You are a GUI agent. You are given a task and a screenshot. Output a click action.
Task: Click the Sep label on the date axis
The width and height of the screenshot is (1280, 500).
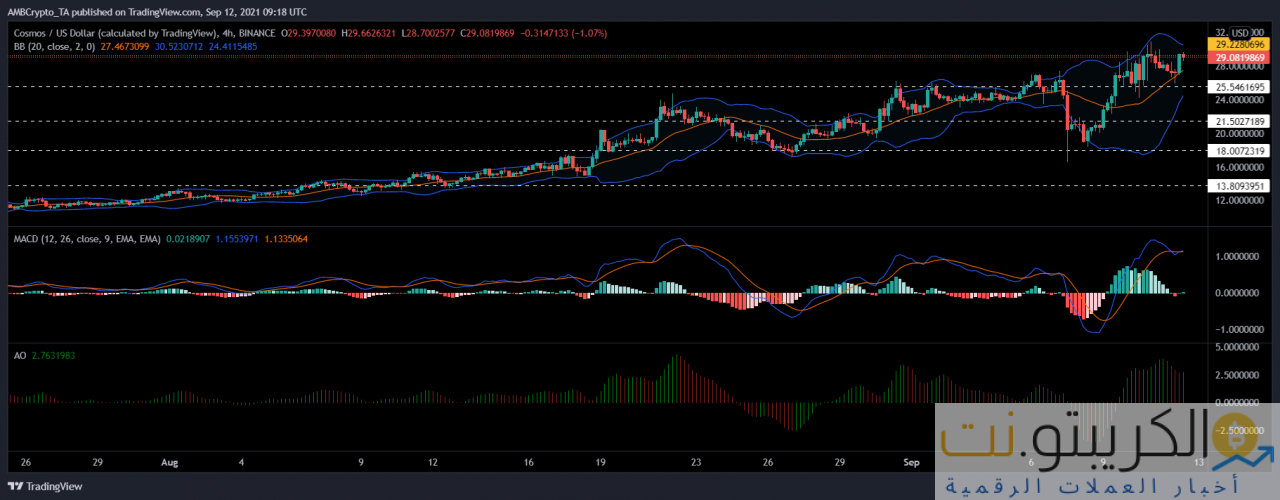[x=911, y=464]
